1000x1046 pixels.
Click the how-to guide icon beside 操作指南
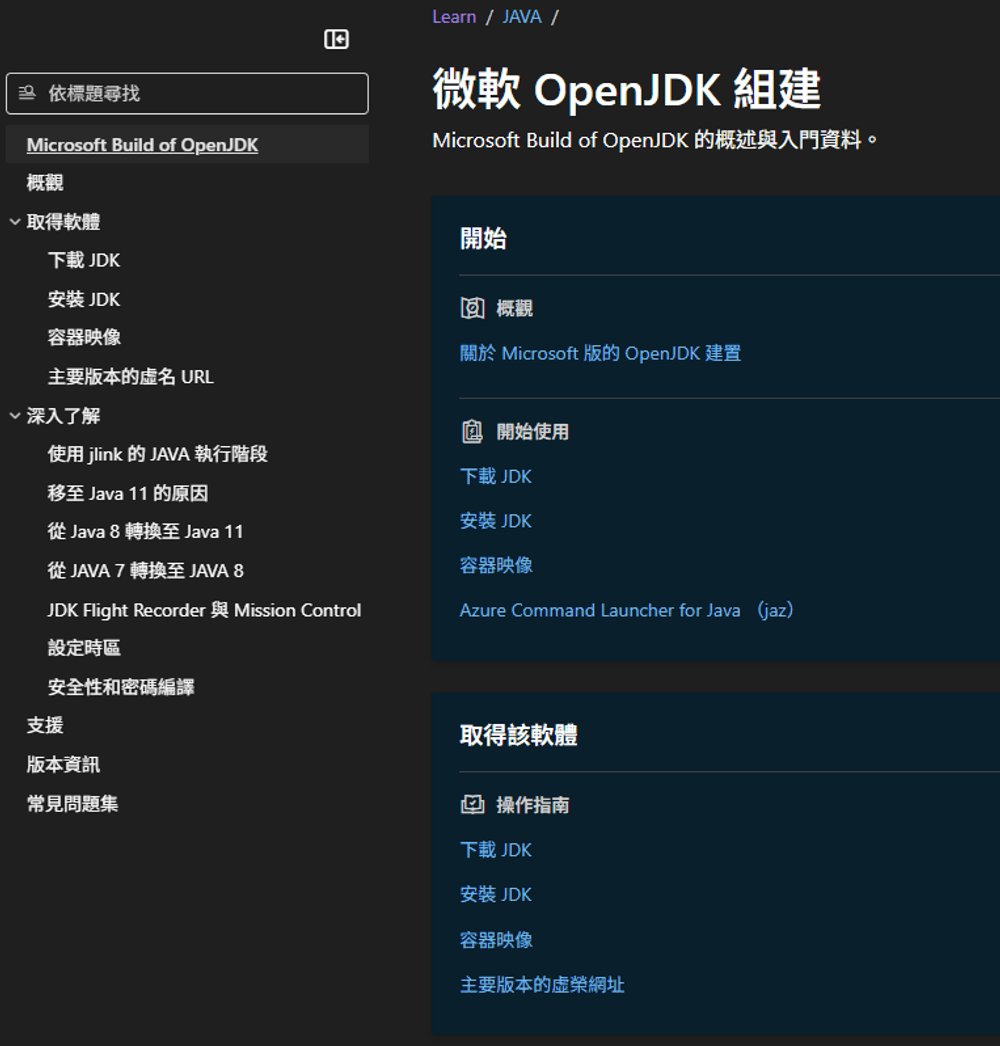[472, 805]
